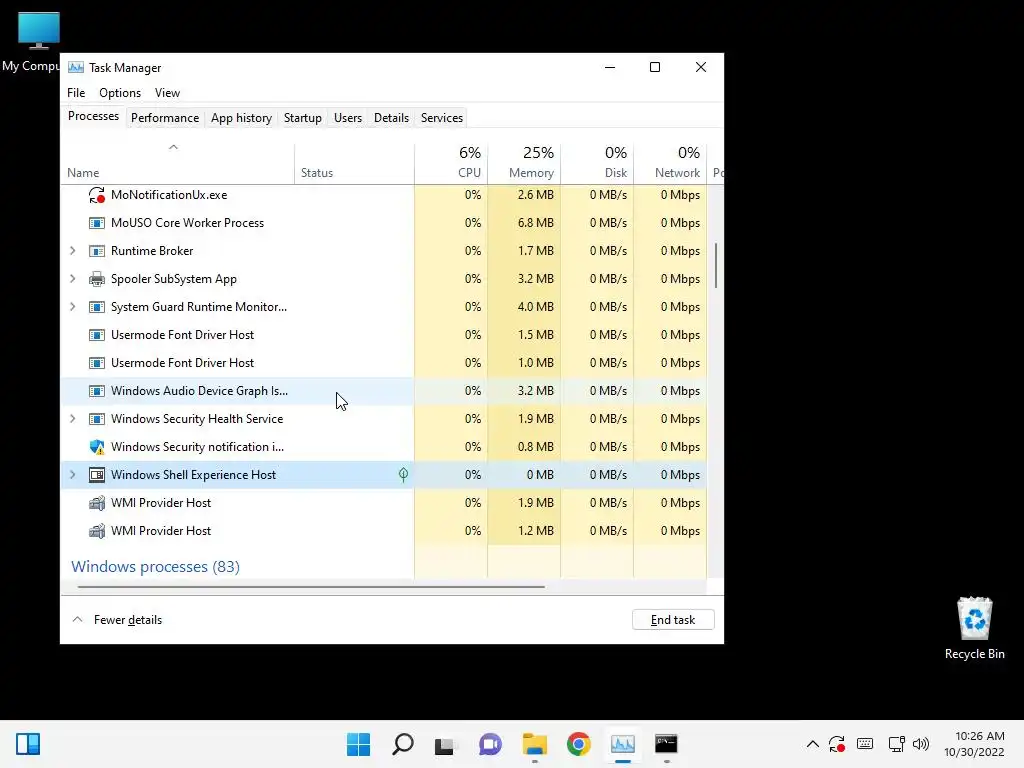
Task: Open the clock and date flyout
Action: tap(974, 744)
